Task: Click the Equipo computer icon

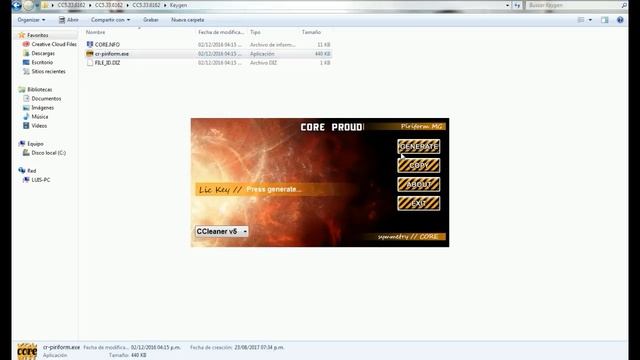Action: click(x=22, y=144)
